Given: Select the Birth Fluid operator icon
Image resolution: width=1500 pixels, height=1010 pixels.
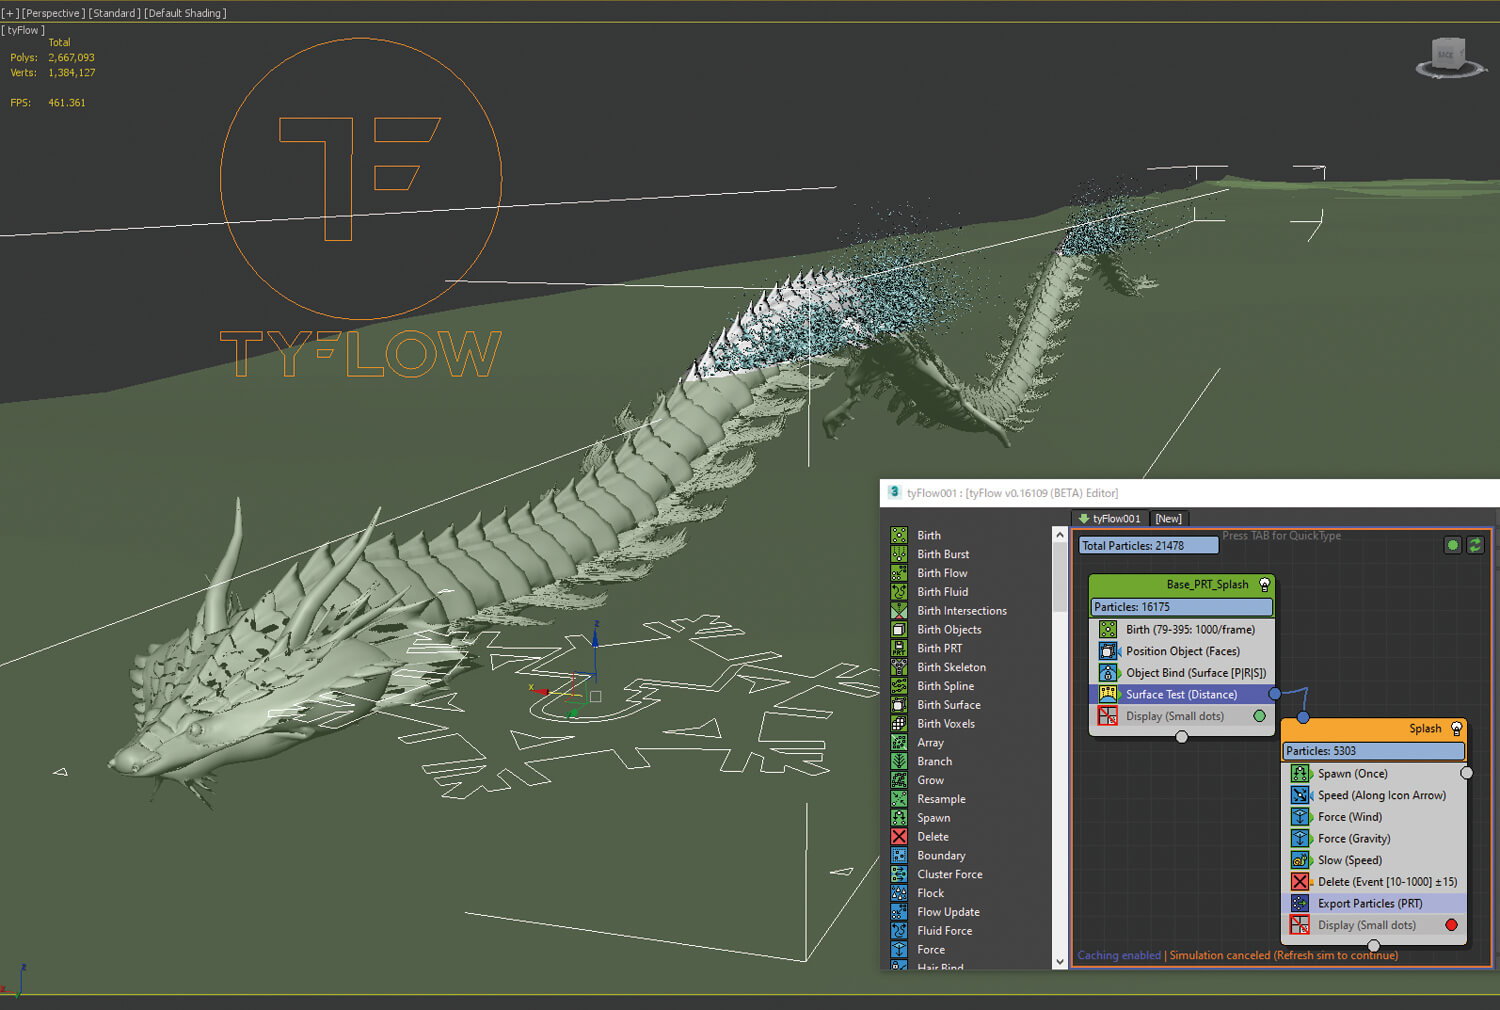Looking at the screenshot, I should point(899,592).
